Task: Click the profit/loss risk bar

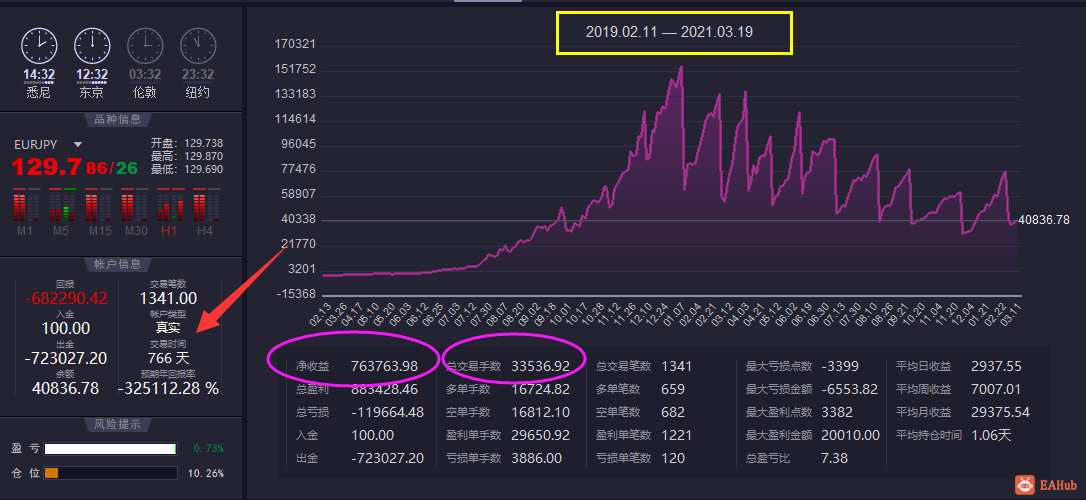Action: (x=110, y=449)
